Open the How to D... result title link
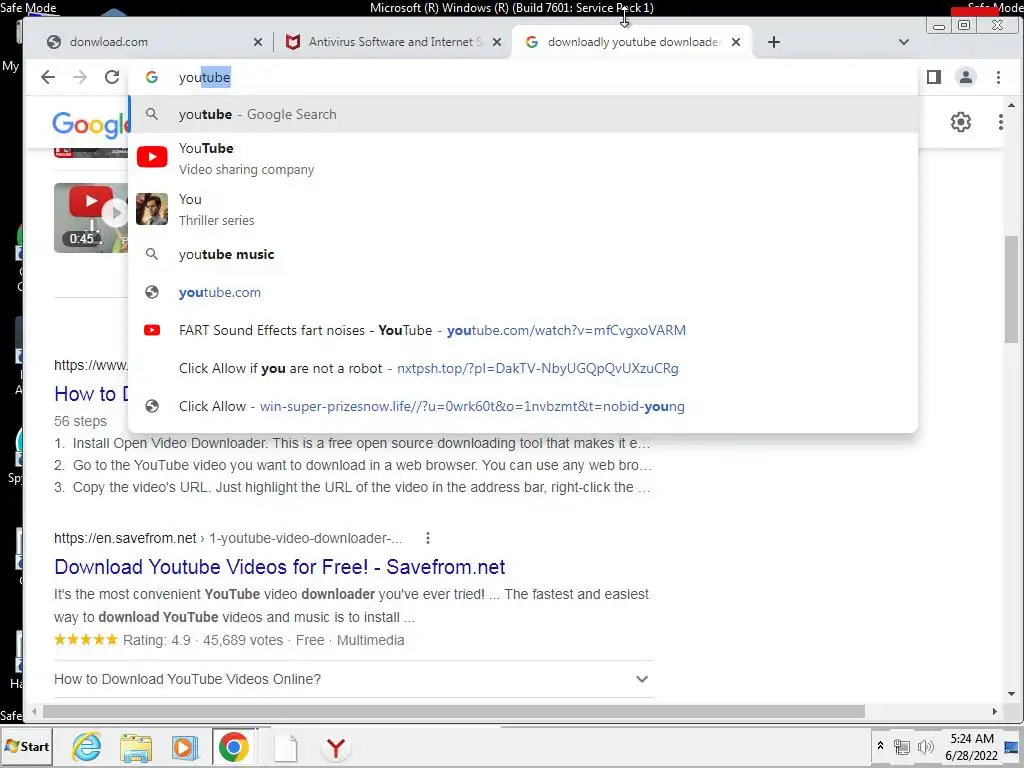The height and width of the screenshot is (768, 1024). (x=91, y=394)
